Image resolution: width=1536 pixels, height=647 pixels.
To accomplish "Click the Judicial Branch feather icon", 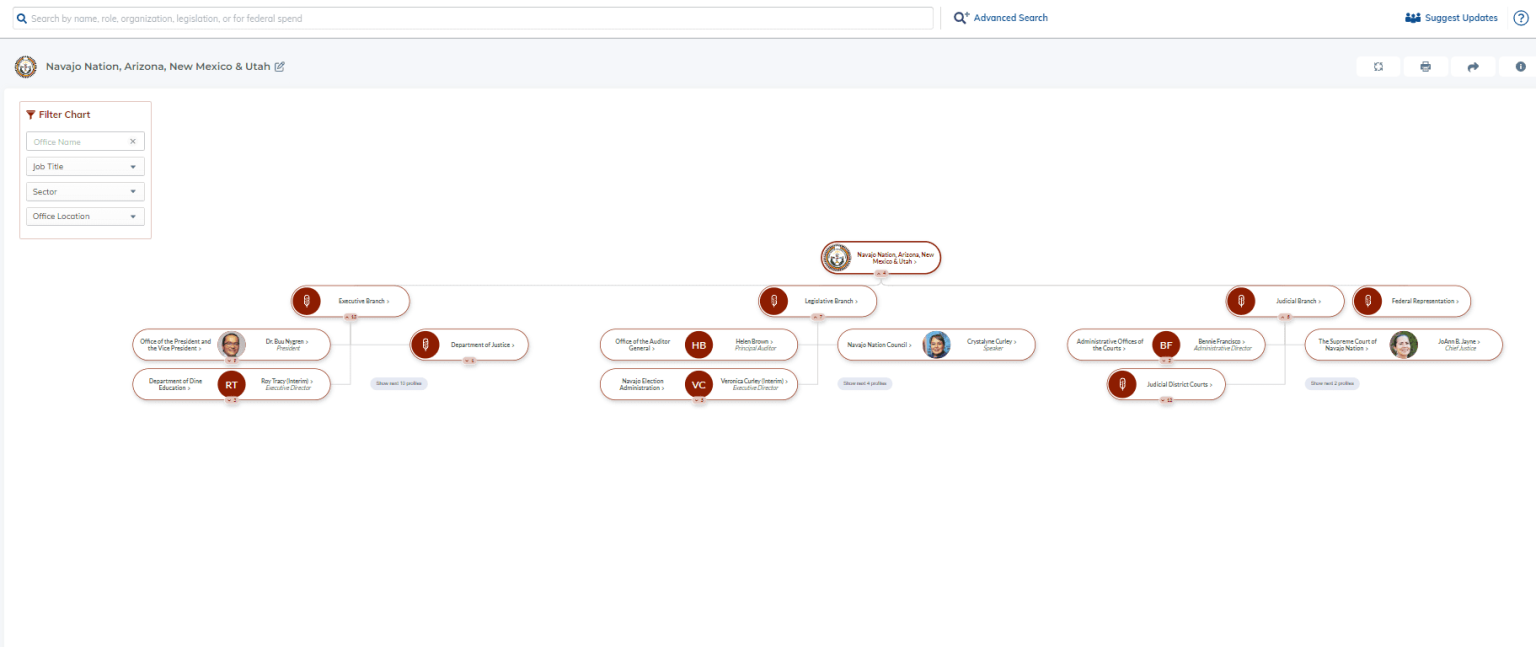I will click(x=1241, y=301).
